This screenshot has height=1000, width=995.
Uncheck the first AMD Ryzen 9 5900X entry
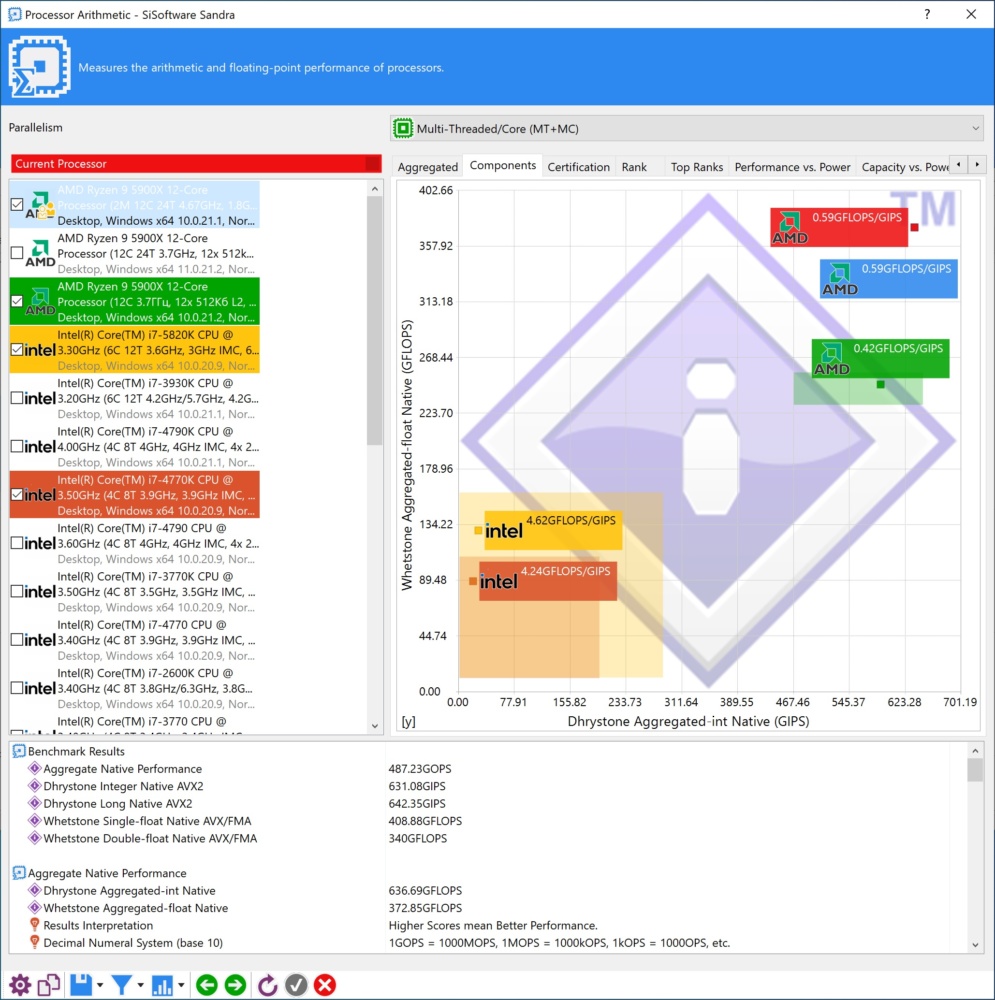tap(17, 205)
